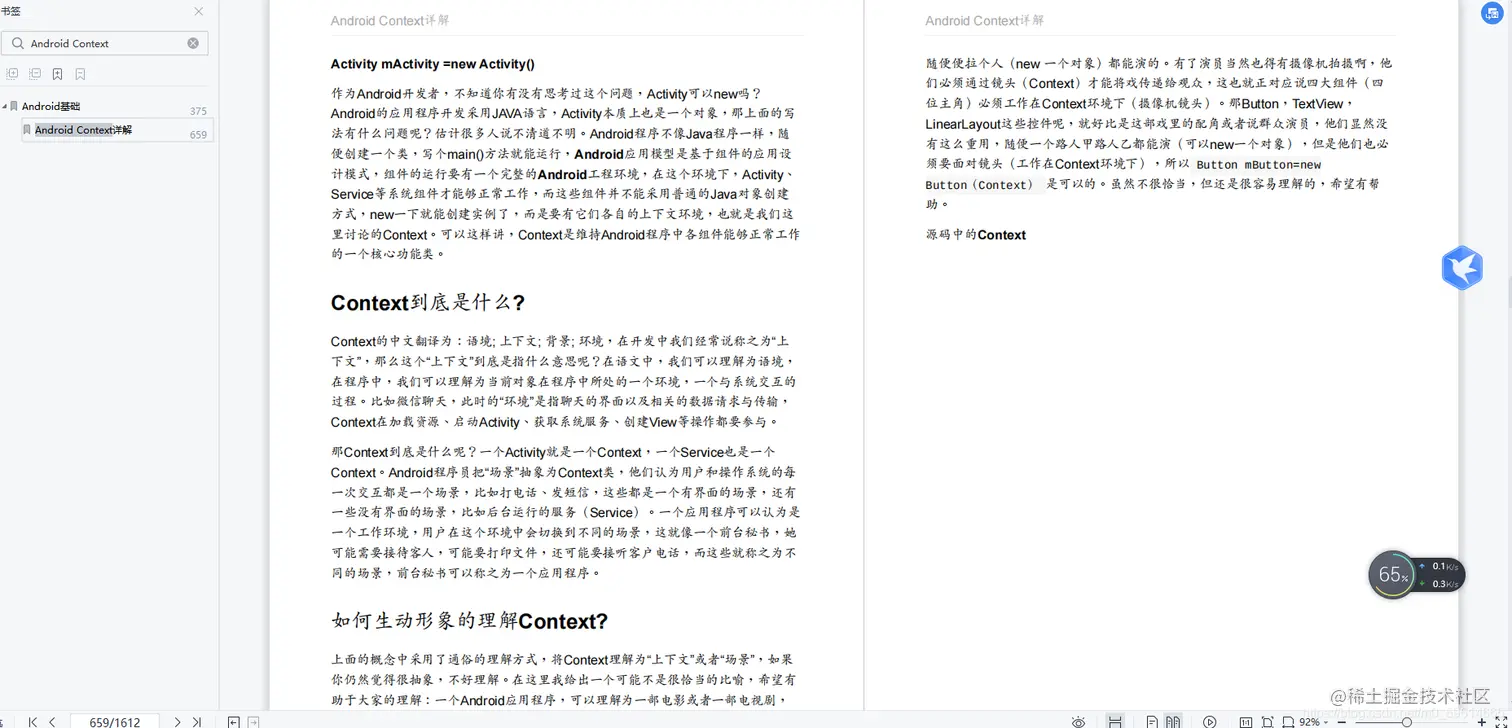Toggle fit-to-width zoom mode
This screenshot has height=728, width=1512.
(x=1289, y=721)
